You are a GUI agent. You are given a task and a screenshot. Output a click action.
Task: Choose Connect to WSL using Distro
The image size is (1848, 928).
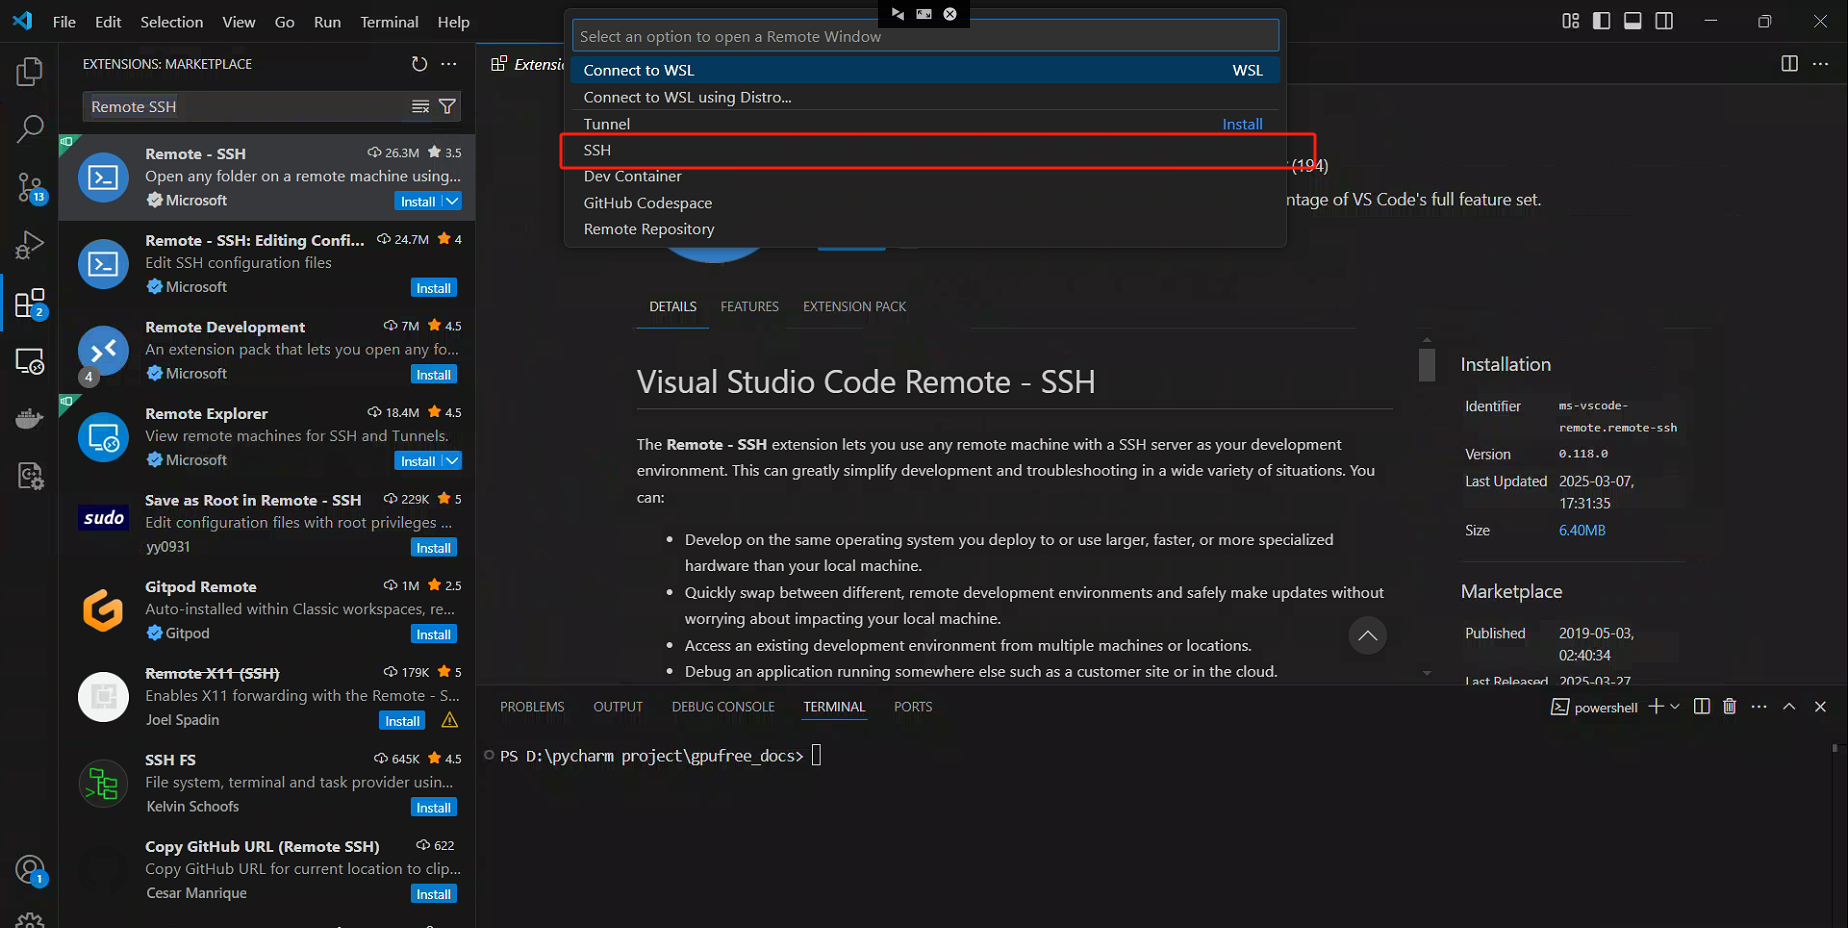[925, 97]
